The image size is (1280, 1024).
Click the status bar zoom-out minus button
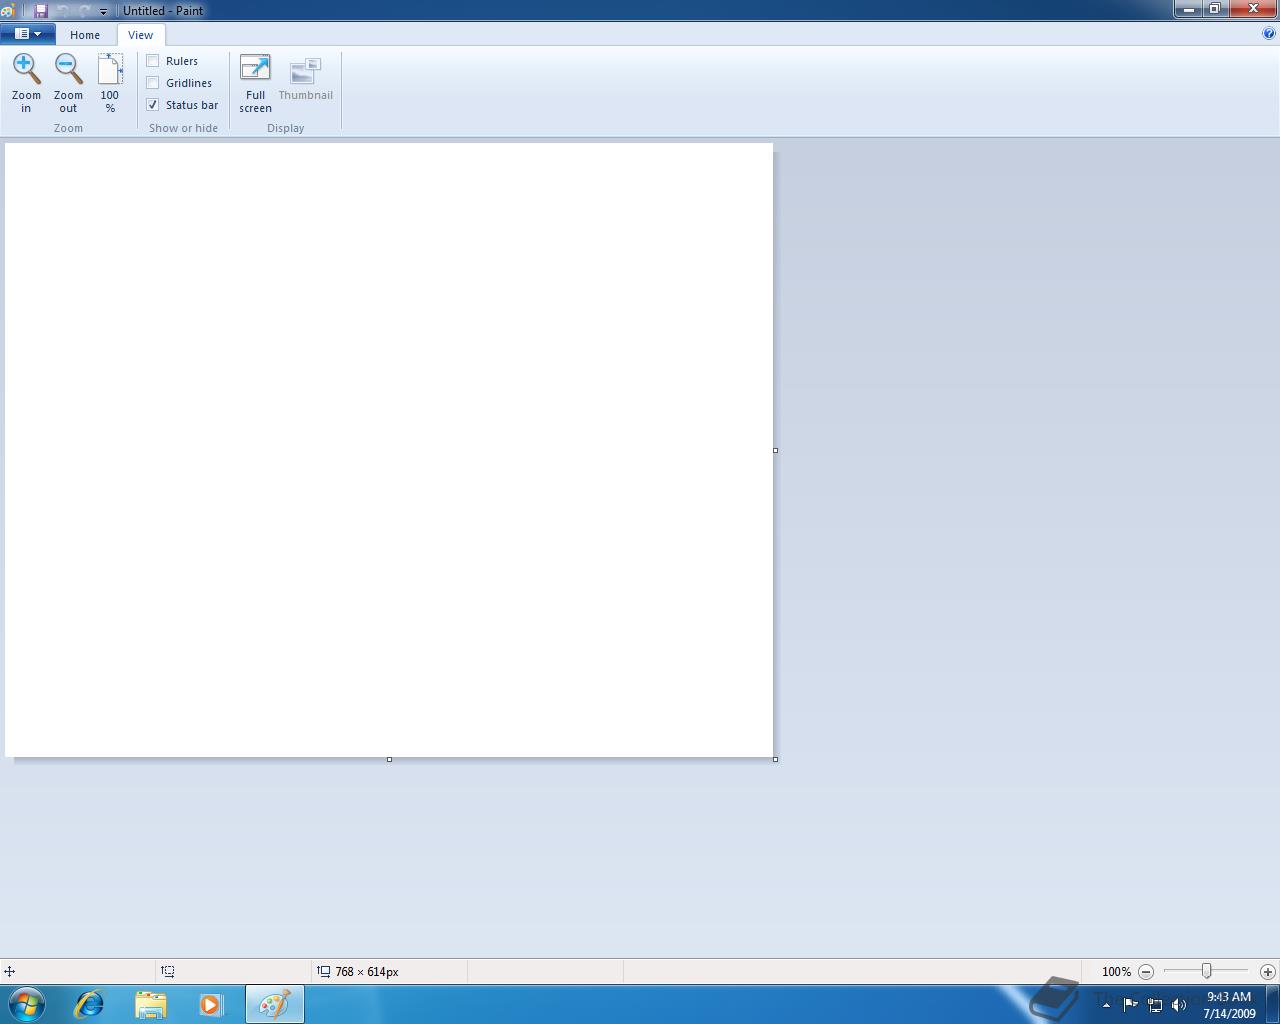(x=1146, y=972)
